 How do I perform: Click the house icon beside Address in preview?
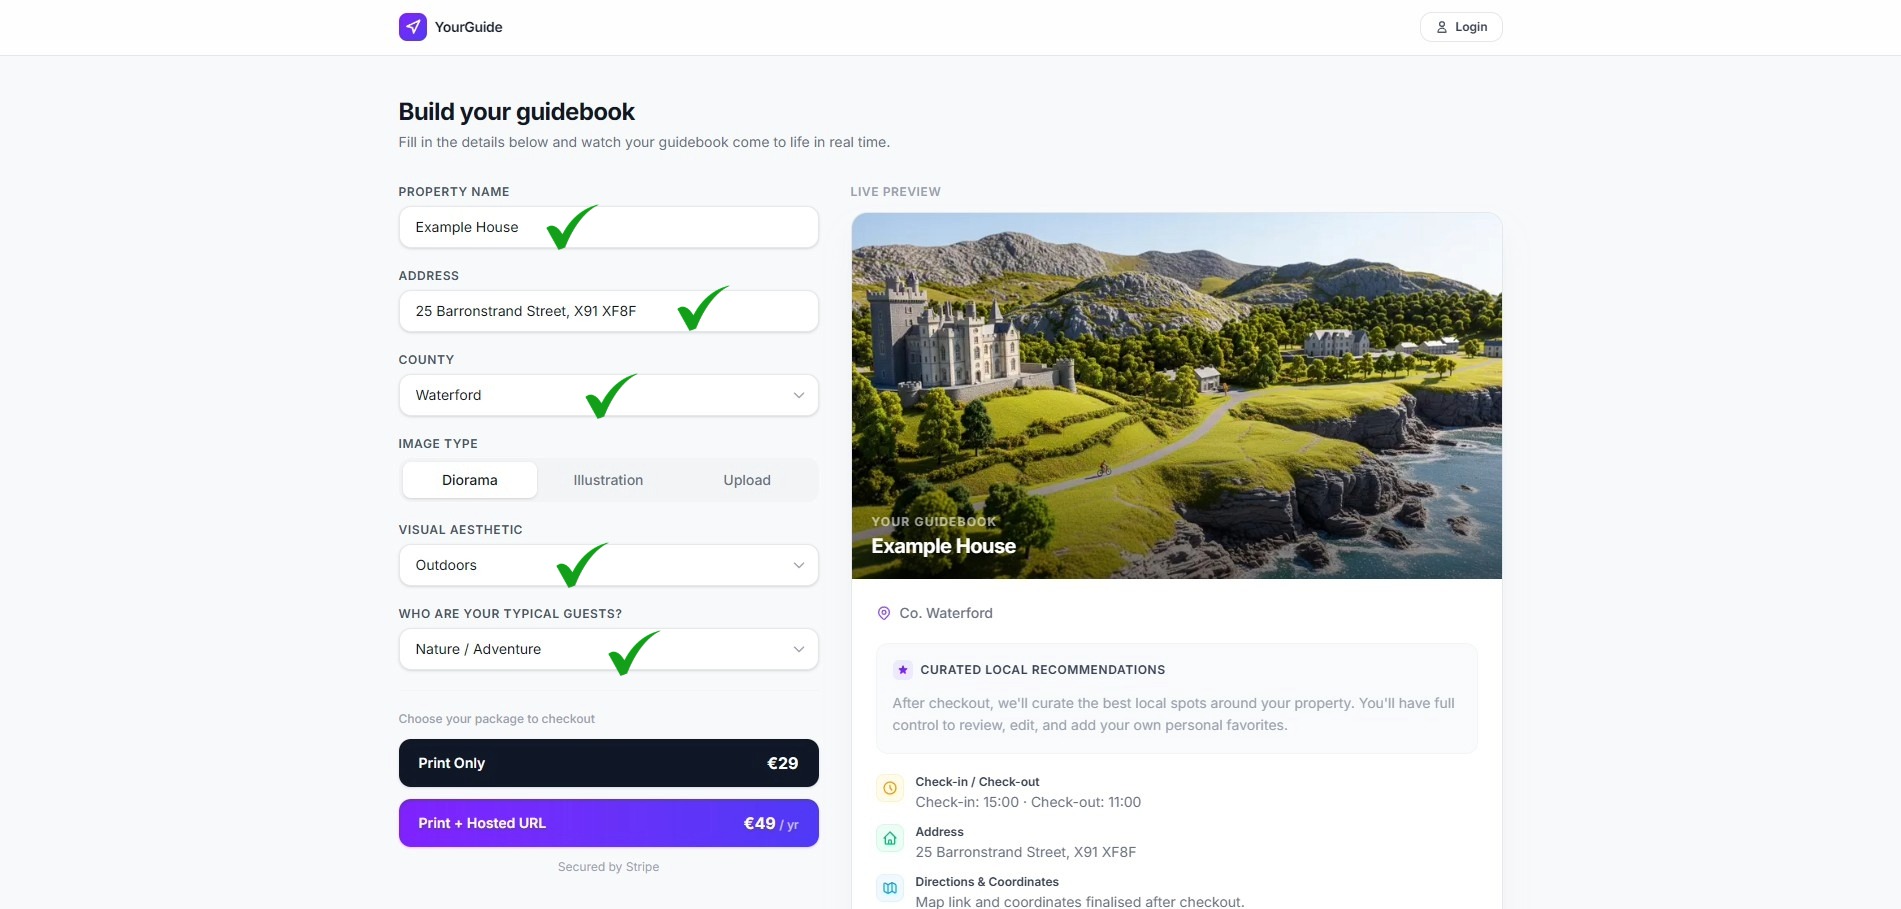point(890,838)
